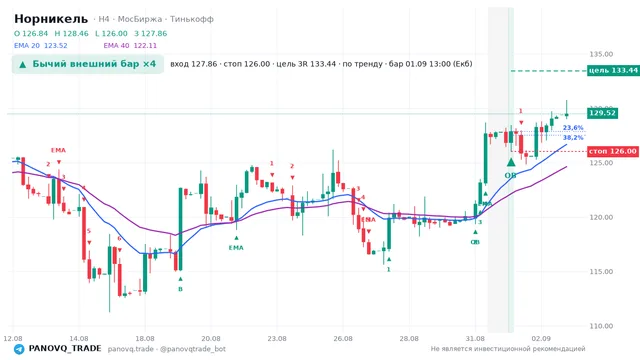Click the 38,2% Fibonacci level label
The image size is (640, 360).
[x=573, y=138]
